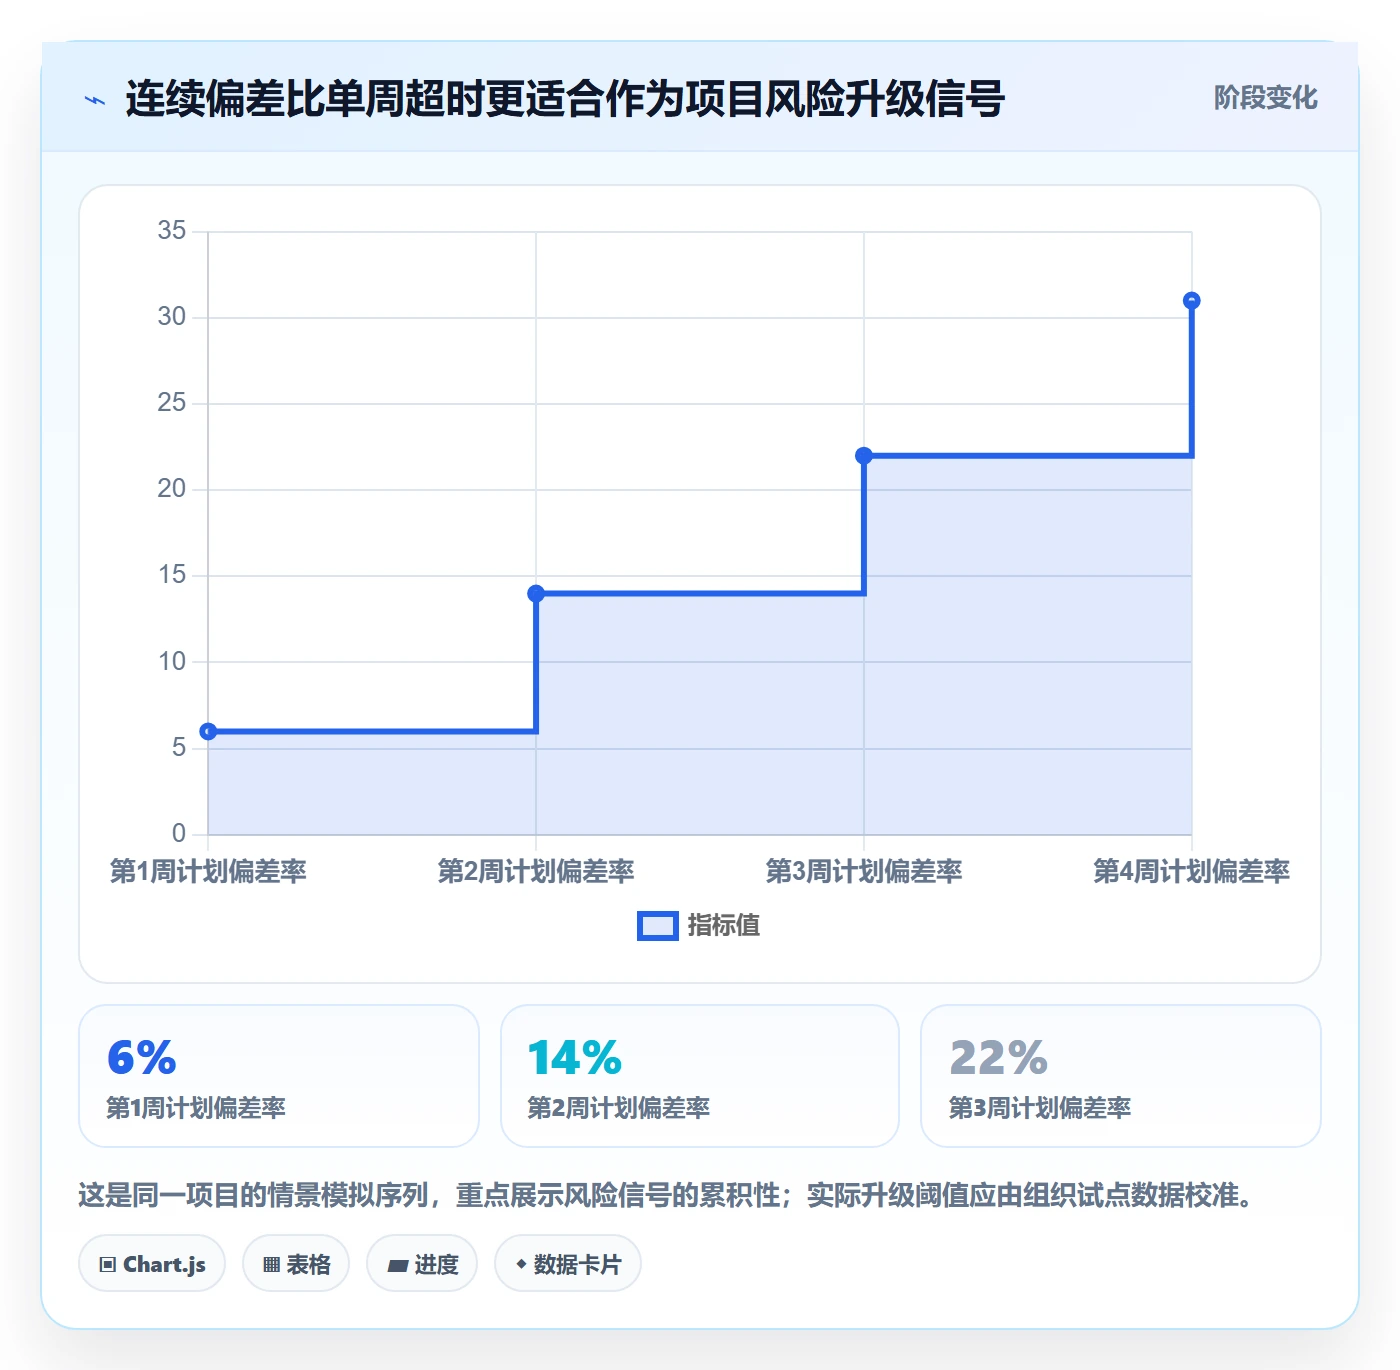Screen dimensions: 1400x1370
Task: Click the 数据卡片 tag
Action: (568, 1264)
